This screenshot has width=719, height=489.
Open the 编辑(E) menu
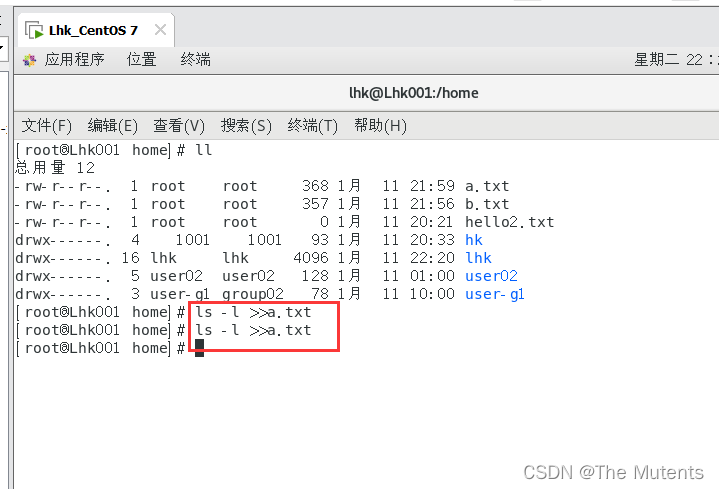[113, 125]
